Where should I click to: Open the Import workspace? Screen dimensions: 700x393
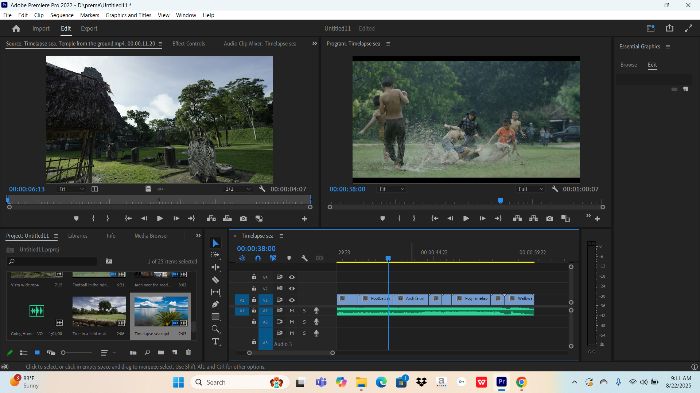coord(41,29)
